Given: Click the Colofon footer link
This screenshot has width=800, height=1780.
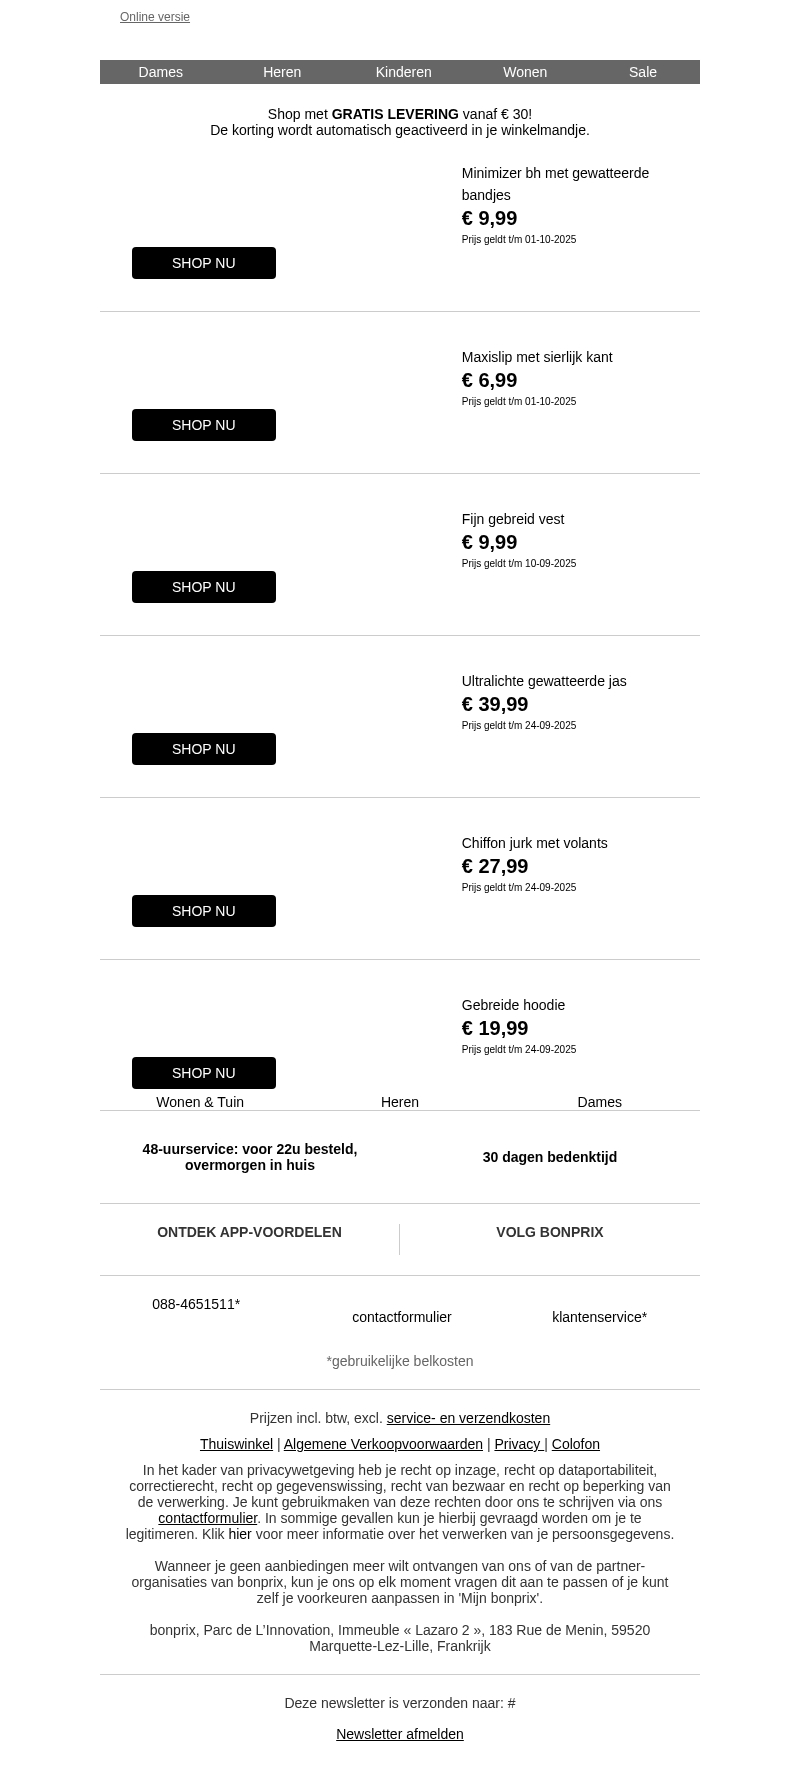Looking at the screenshot, I should click(576, 1444).
